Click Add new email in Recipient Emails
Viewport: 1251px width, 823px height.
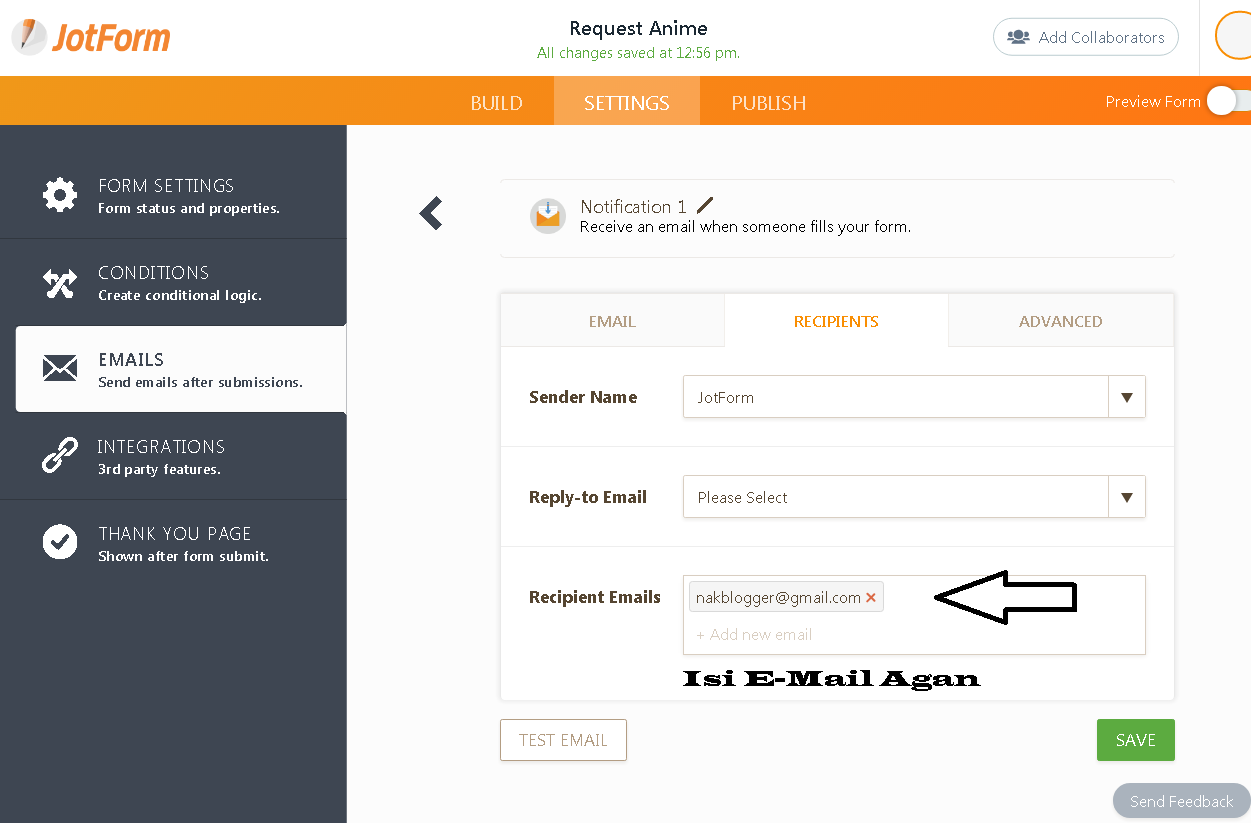(x=754, y=634)
